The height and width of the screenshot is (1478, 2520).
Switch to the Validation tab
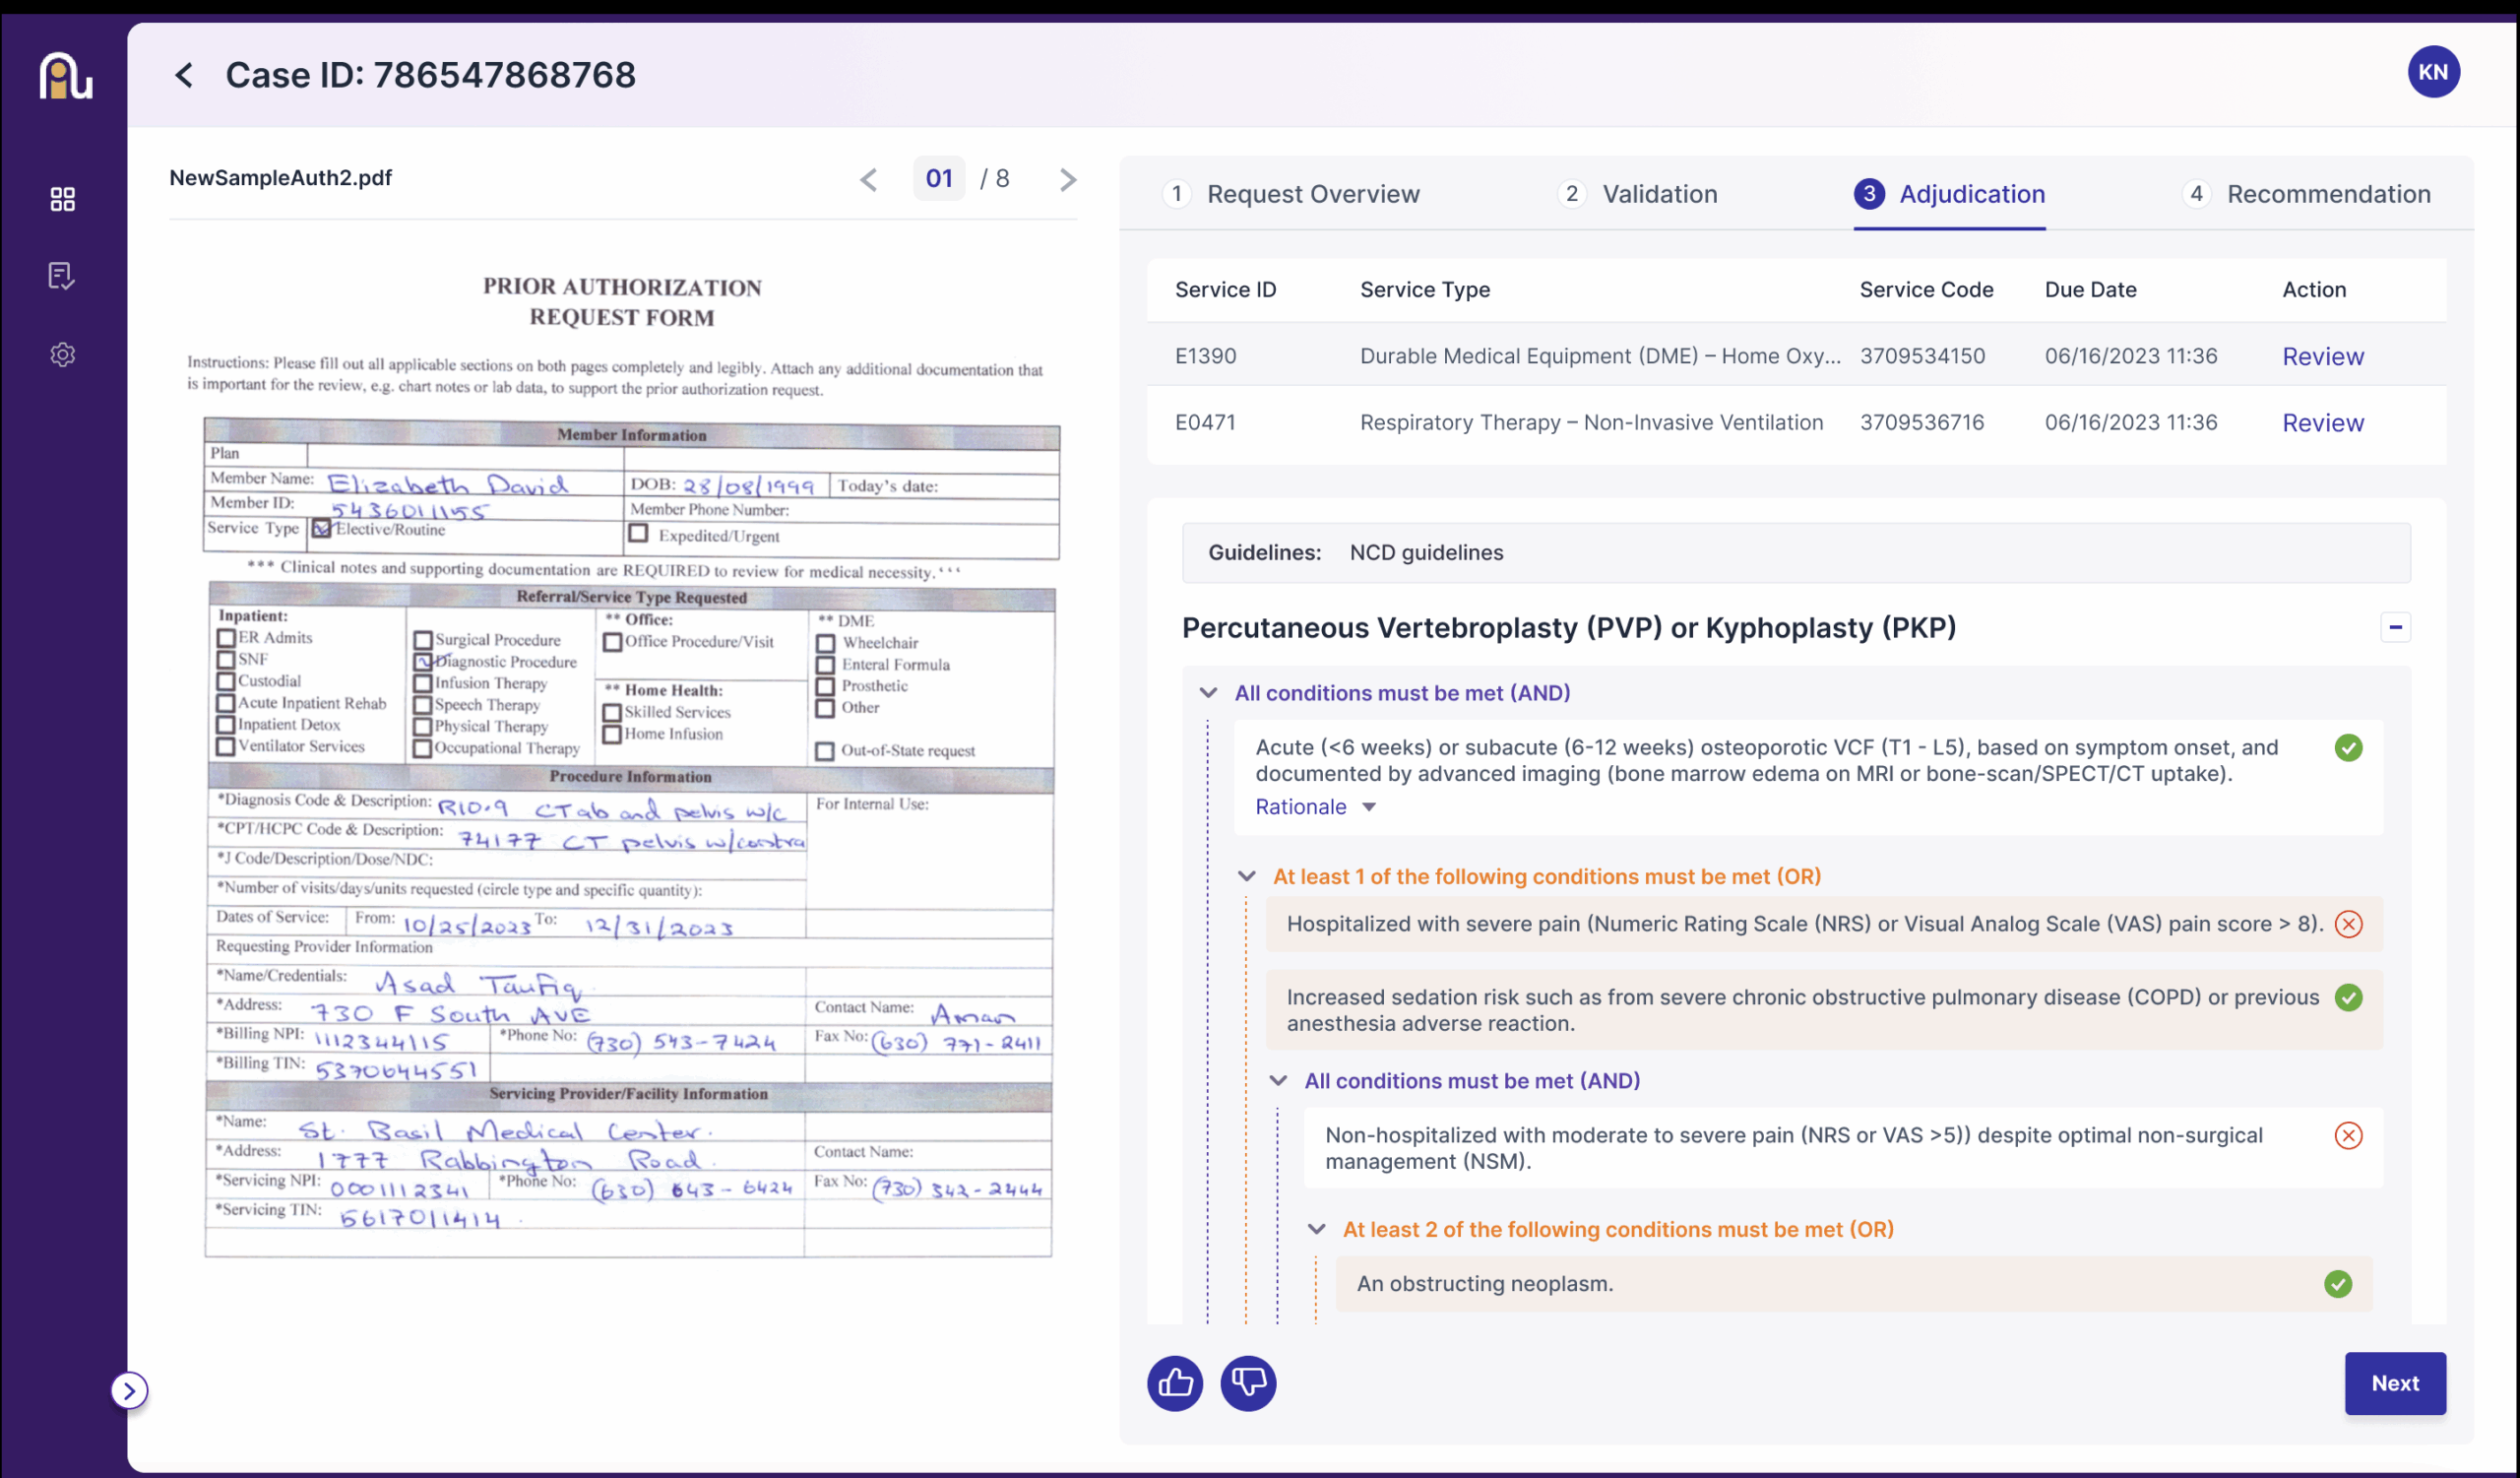[1658, 194]
